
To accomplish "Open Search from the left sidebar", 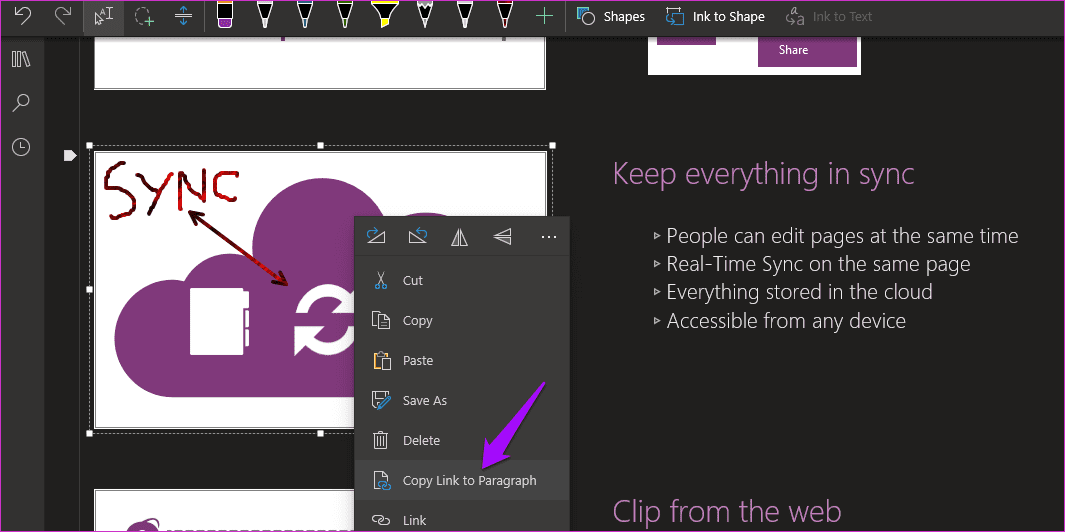I will [21, 103].
